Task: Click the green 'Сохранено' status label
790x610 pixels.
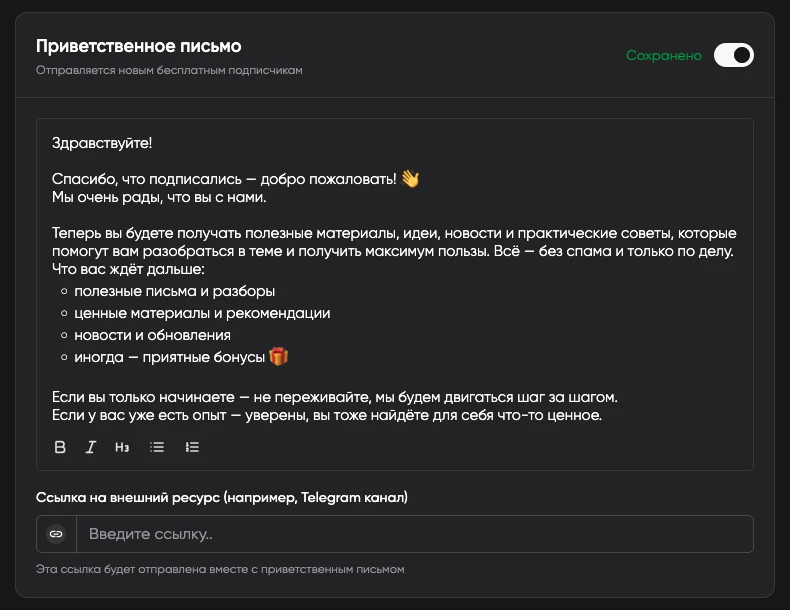Action: pyautogui.click(x=664, y=56)
